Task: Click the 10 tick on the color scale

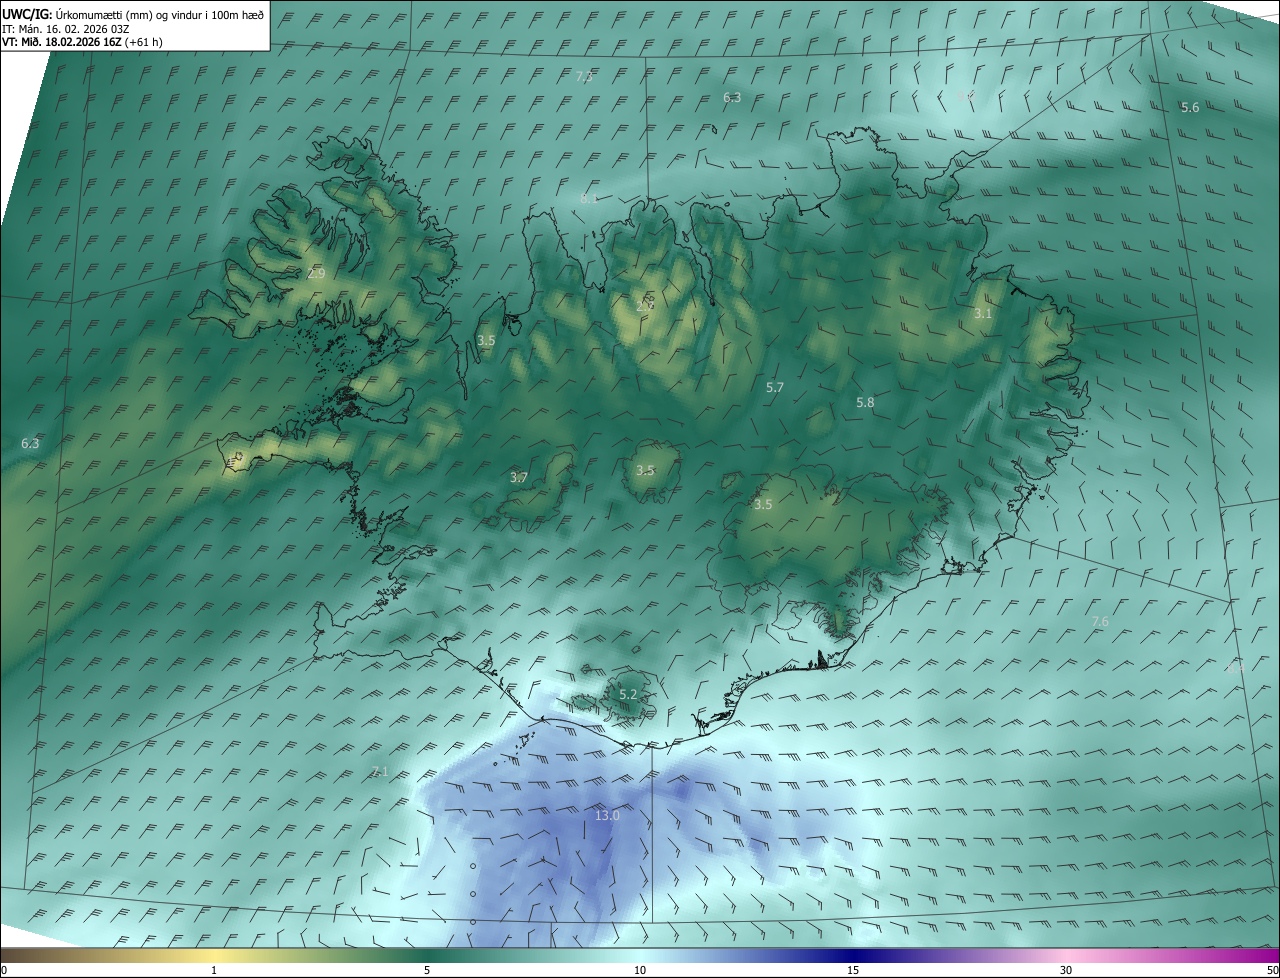Action: (640, 970)
